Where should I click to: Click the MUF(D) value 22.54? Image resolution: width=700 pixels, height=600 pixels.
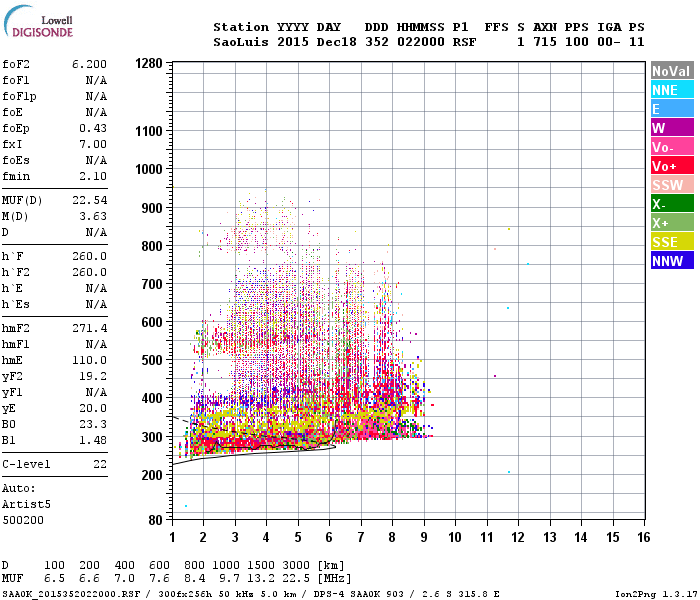pos(89,200)
